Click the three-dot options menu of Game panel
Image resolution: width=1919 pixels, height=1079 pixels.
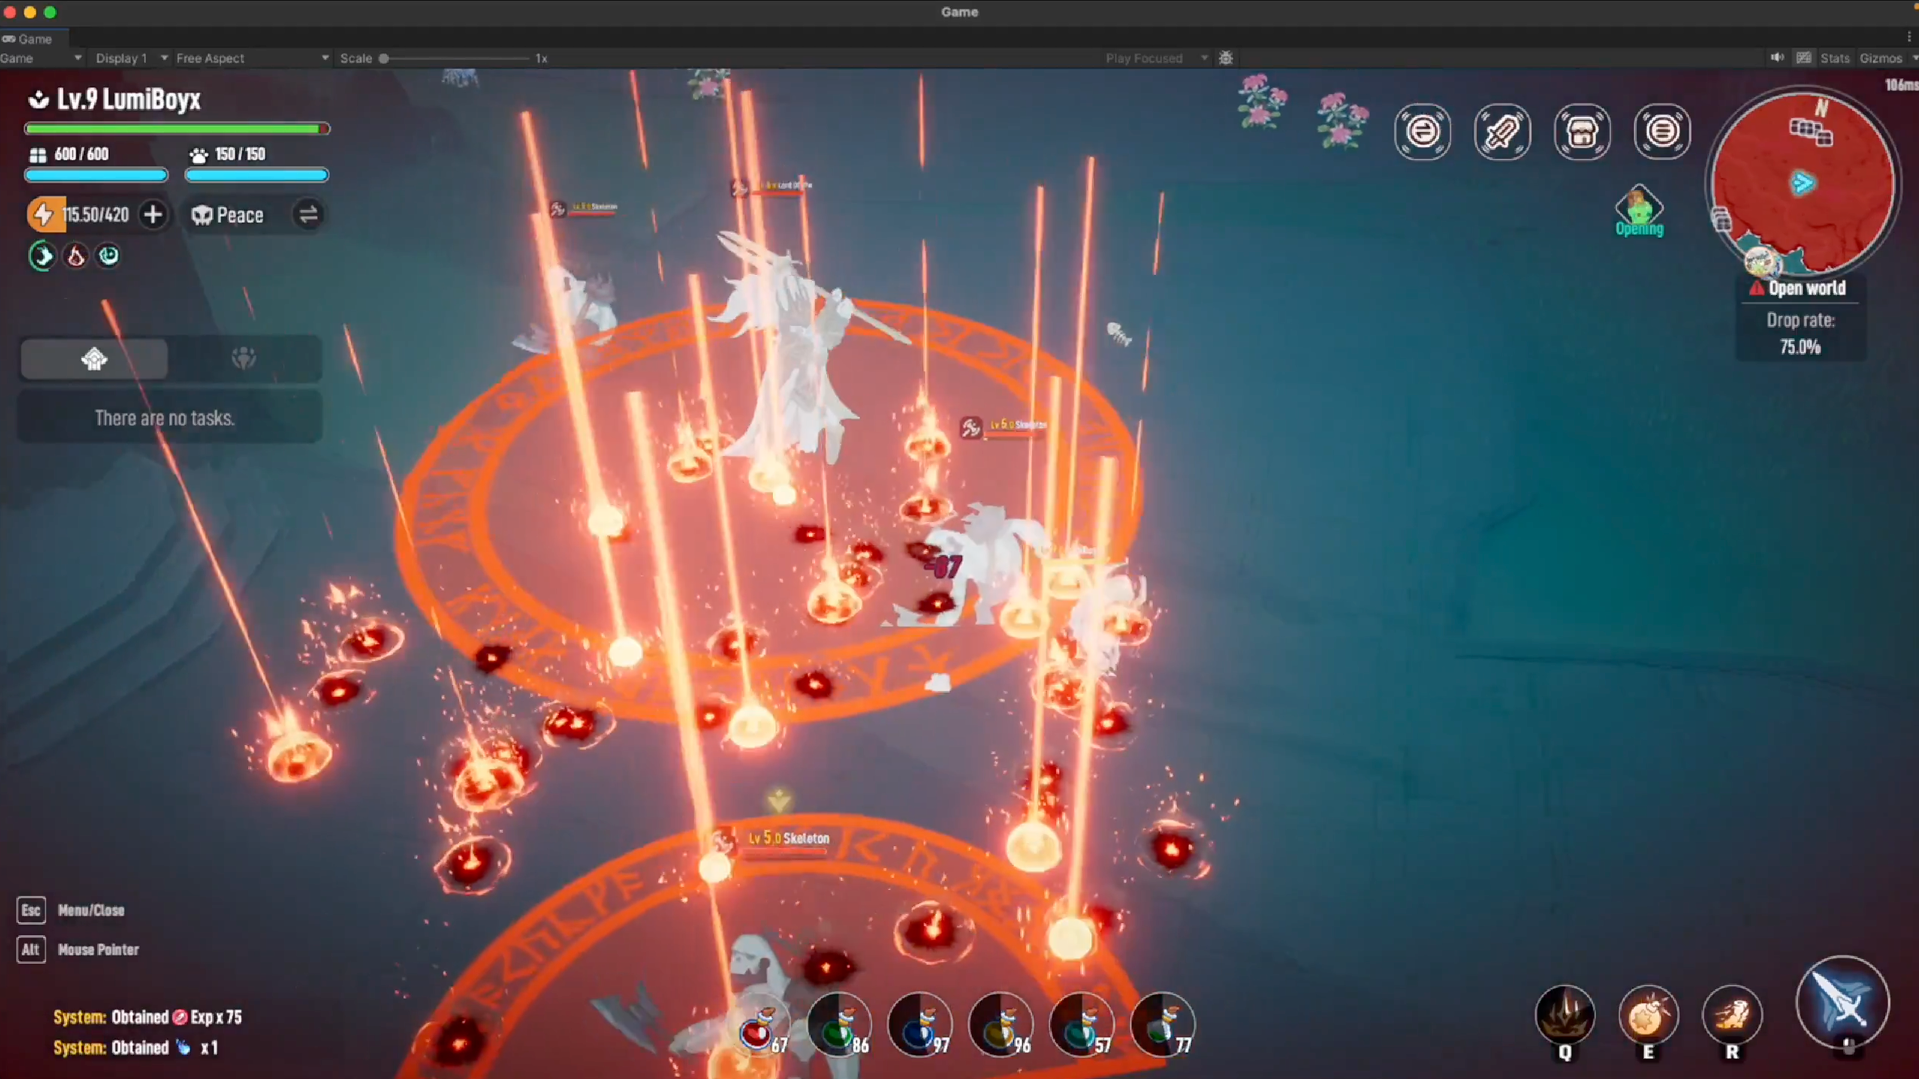[x=1909, y=38]
